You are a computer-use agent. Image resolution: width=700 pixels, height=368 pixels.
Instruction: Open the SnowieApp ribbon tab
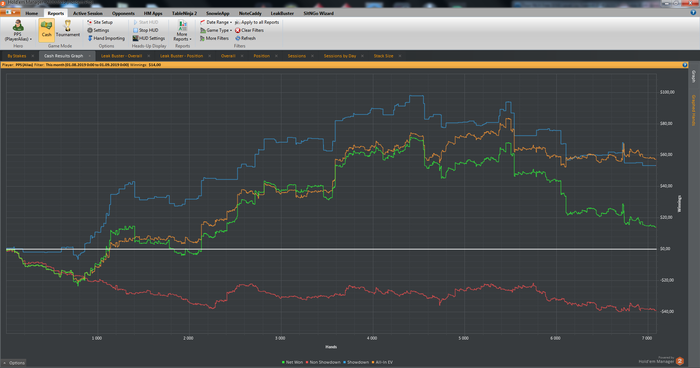point(218,13)
